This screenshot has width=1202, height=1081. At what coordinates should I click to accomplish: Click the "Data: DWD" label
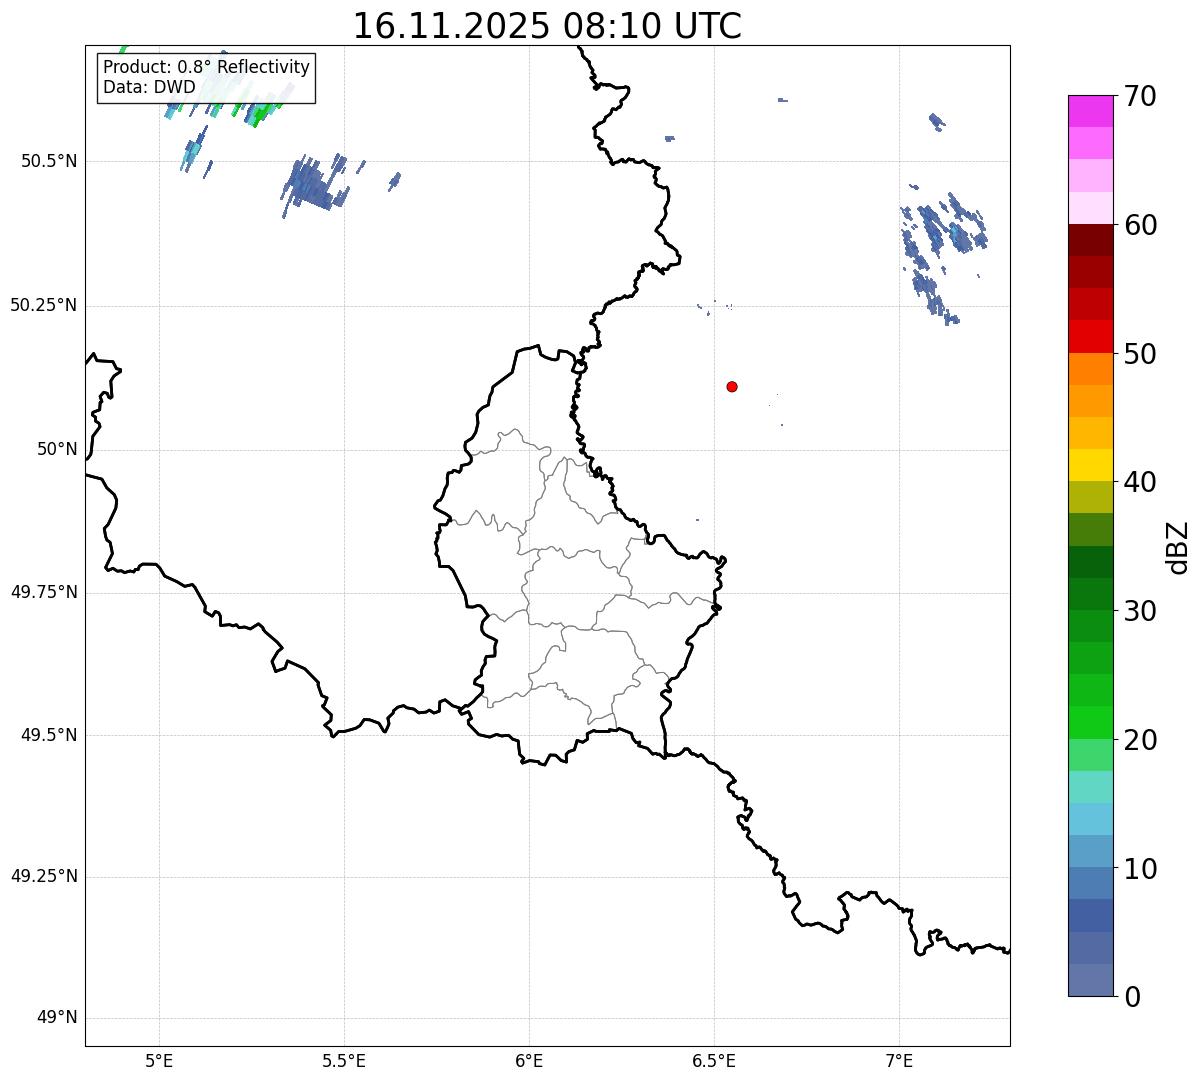pos(149,87)
